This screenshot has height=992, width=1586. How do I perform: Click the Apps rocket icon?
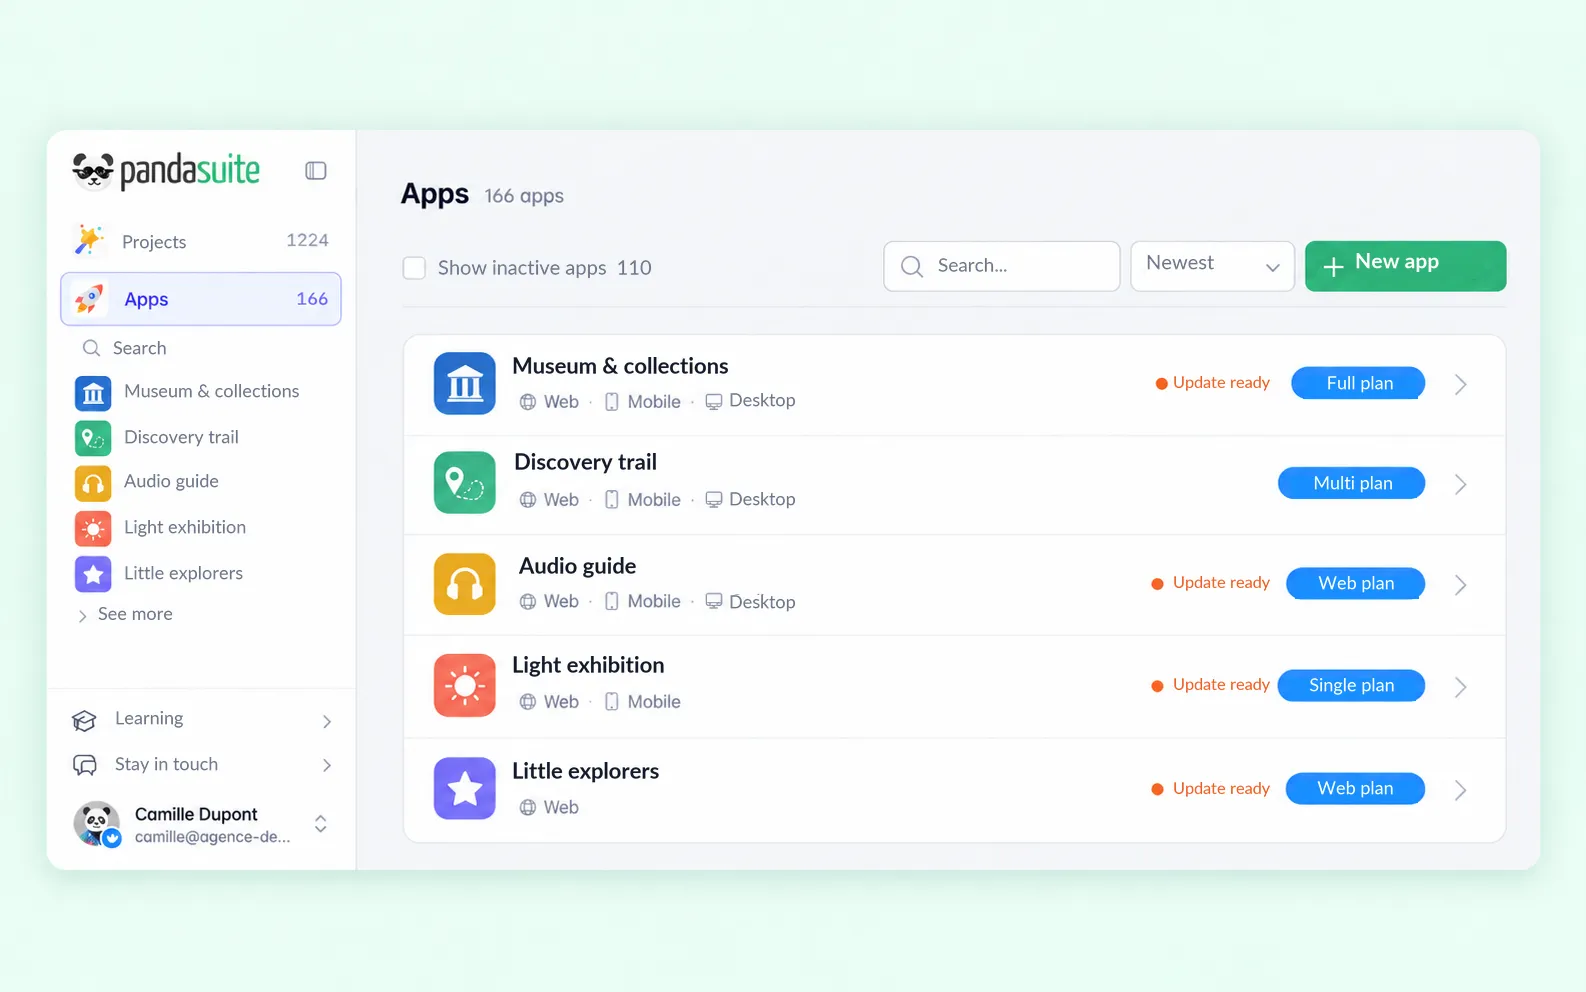pyautogui.click(x=89, y=298)
